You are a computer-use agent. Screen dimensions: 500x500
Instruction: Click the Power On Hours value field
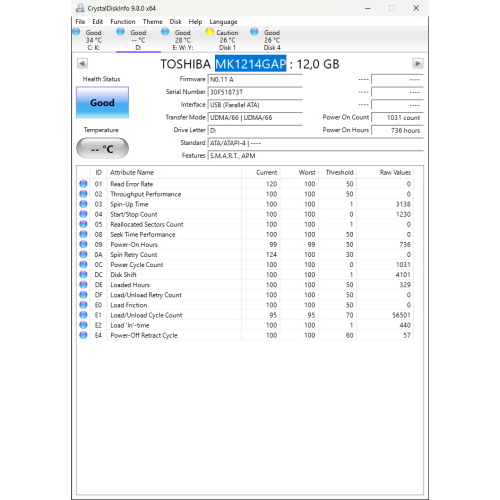point(397,130)
